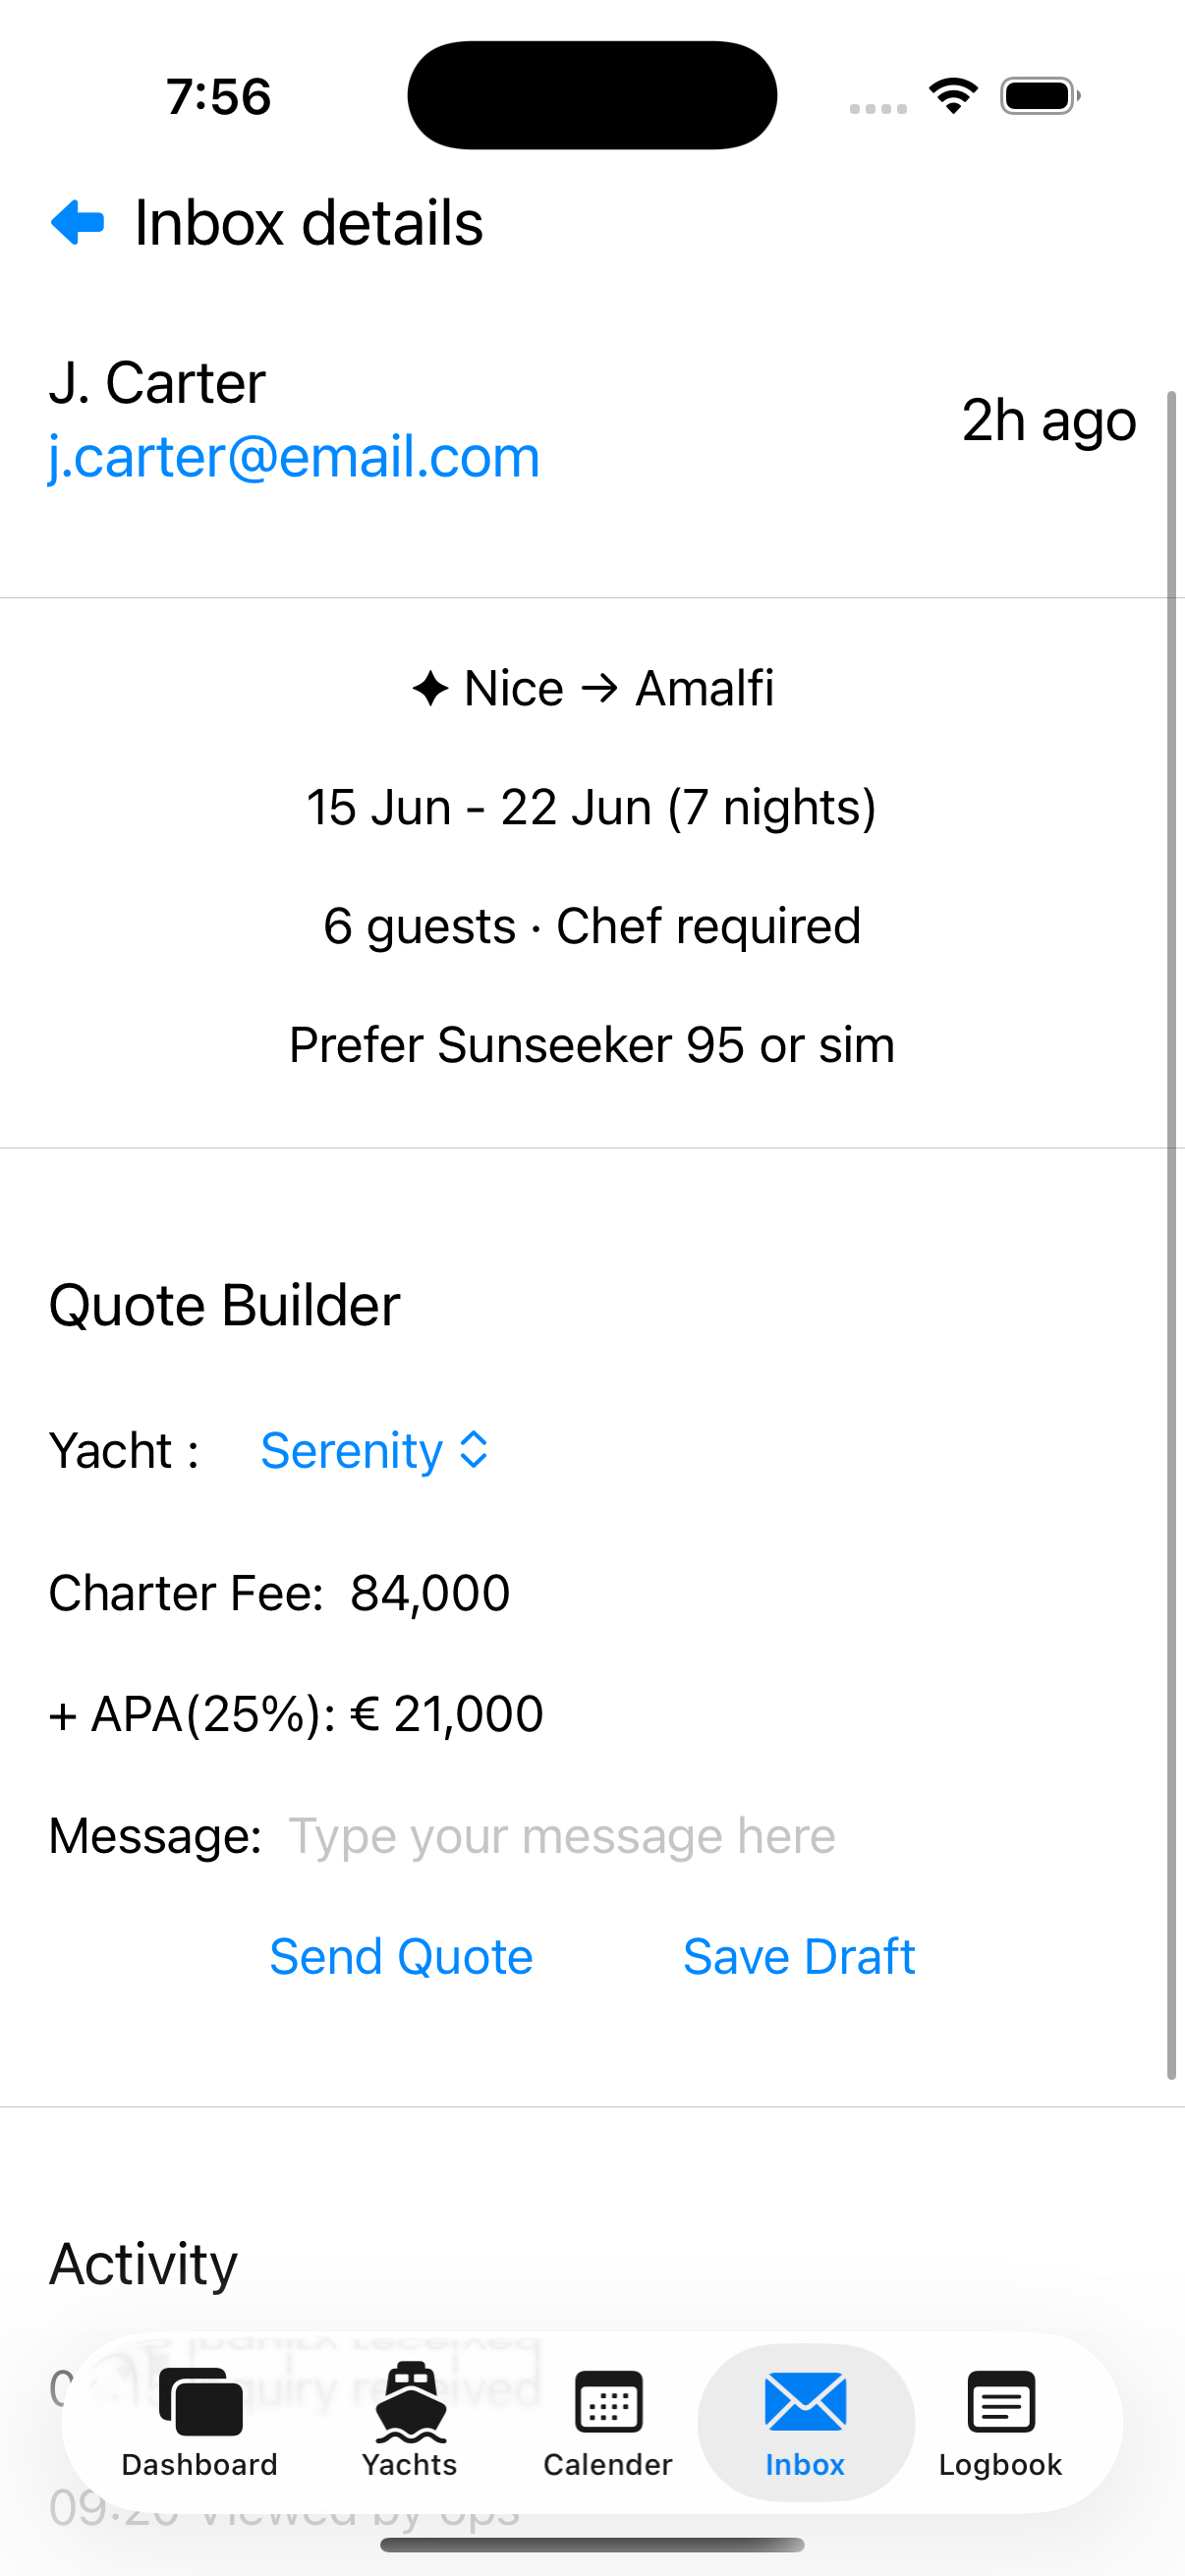Open the Dashboard tab icon

tap(200, 2402)
